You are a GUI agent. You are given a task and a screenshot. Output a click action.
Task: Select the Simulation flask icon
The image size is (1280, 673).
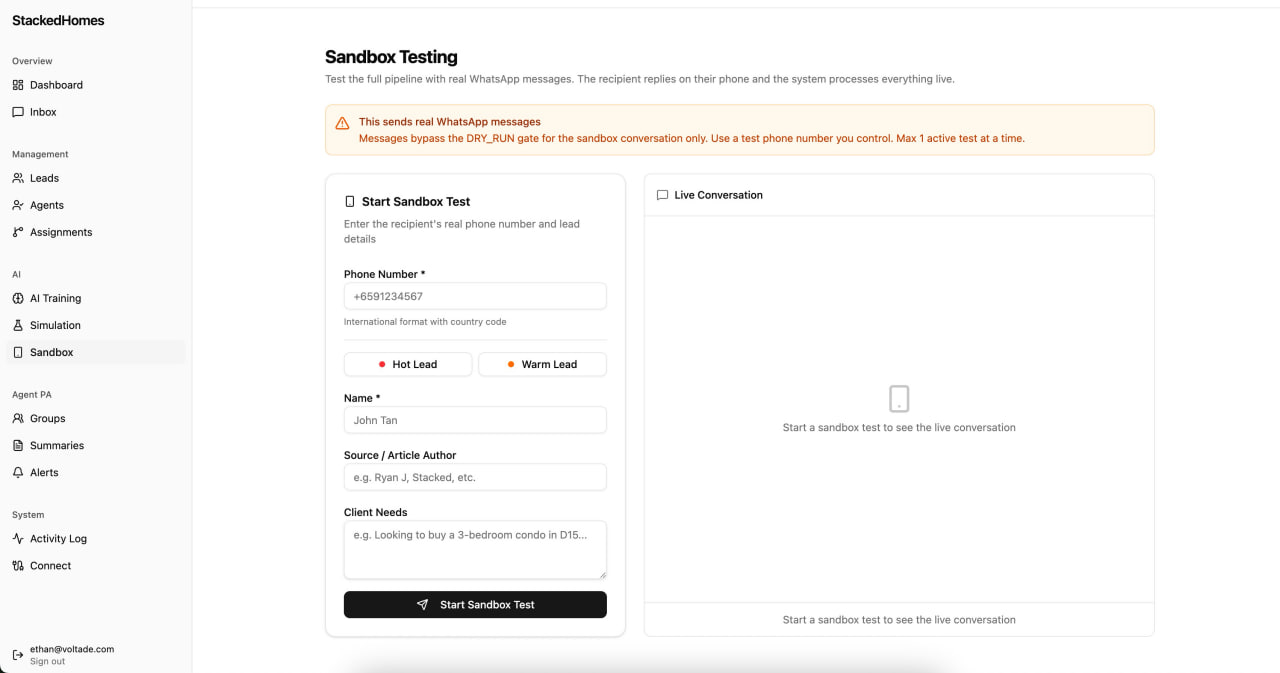(17, 325)
